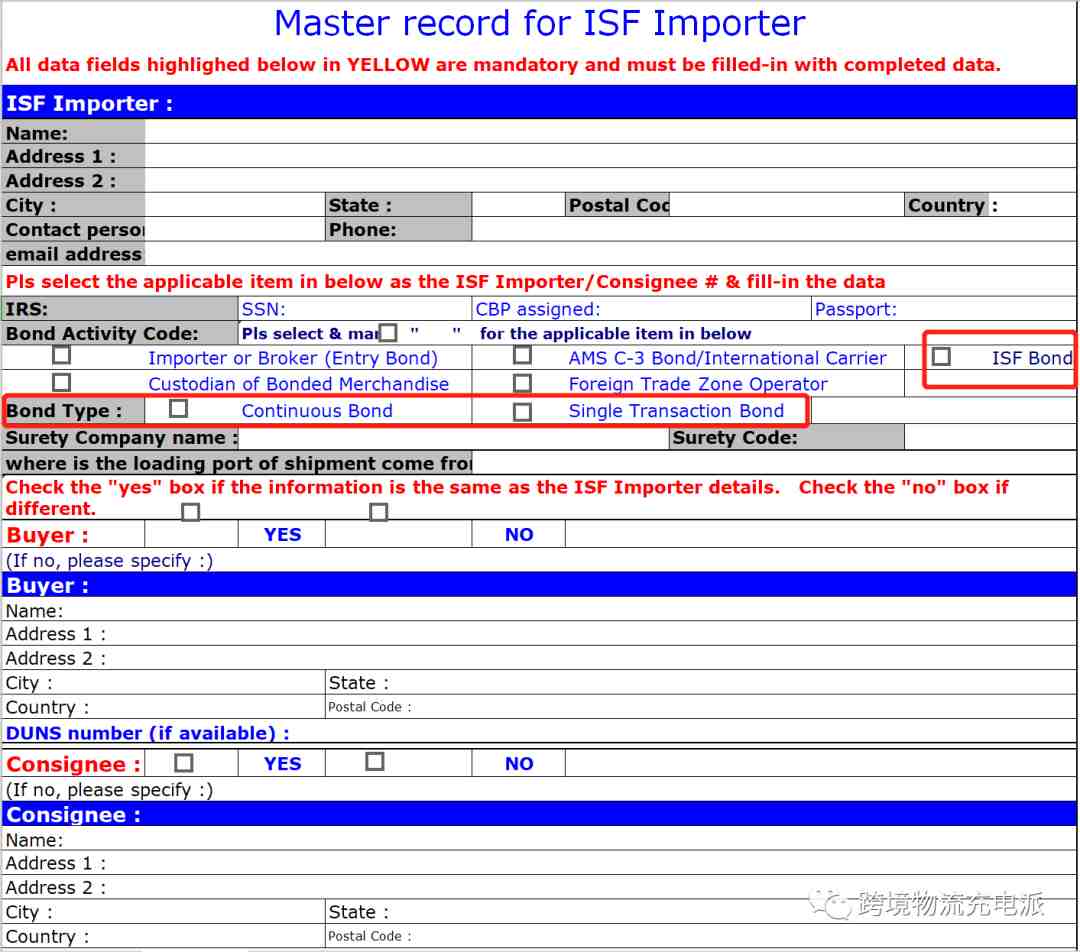The height and width of the screenshot is (952, 1080).
Task: Click the Buyer section Address 1 field
Action: click(x=539, y=634)
